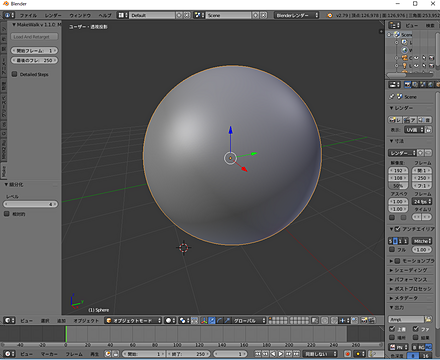Toggle the 3D manipulator widget icon
The width and height of the screenshot is (440, 360).
pos(204,321)
